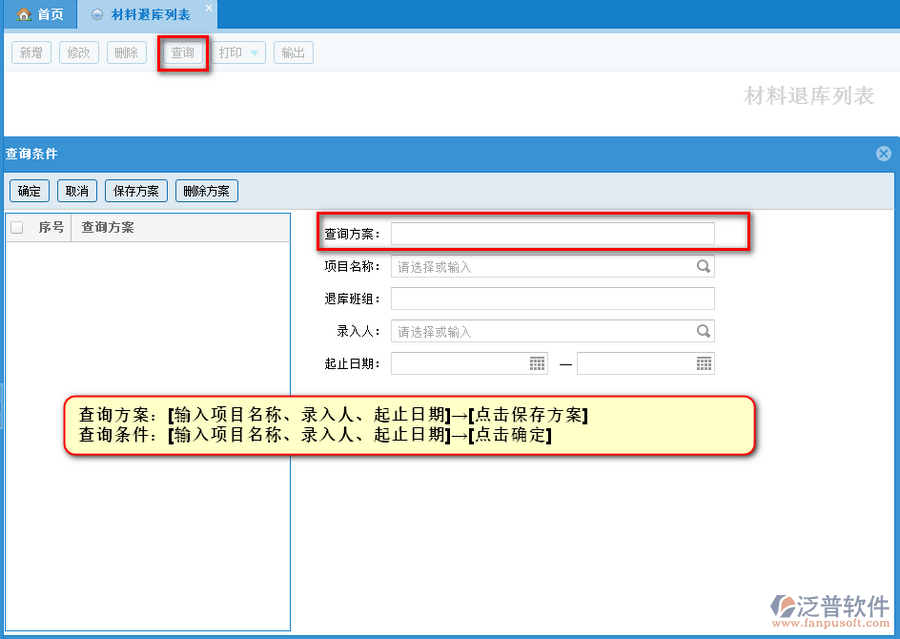Close the 材料退库列表 tab

[209, 7]
